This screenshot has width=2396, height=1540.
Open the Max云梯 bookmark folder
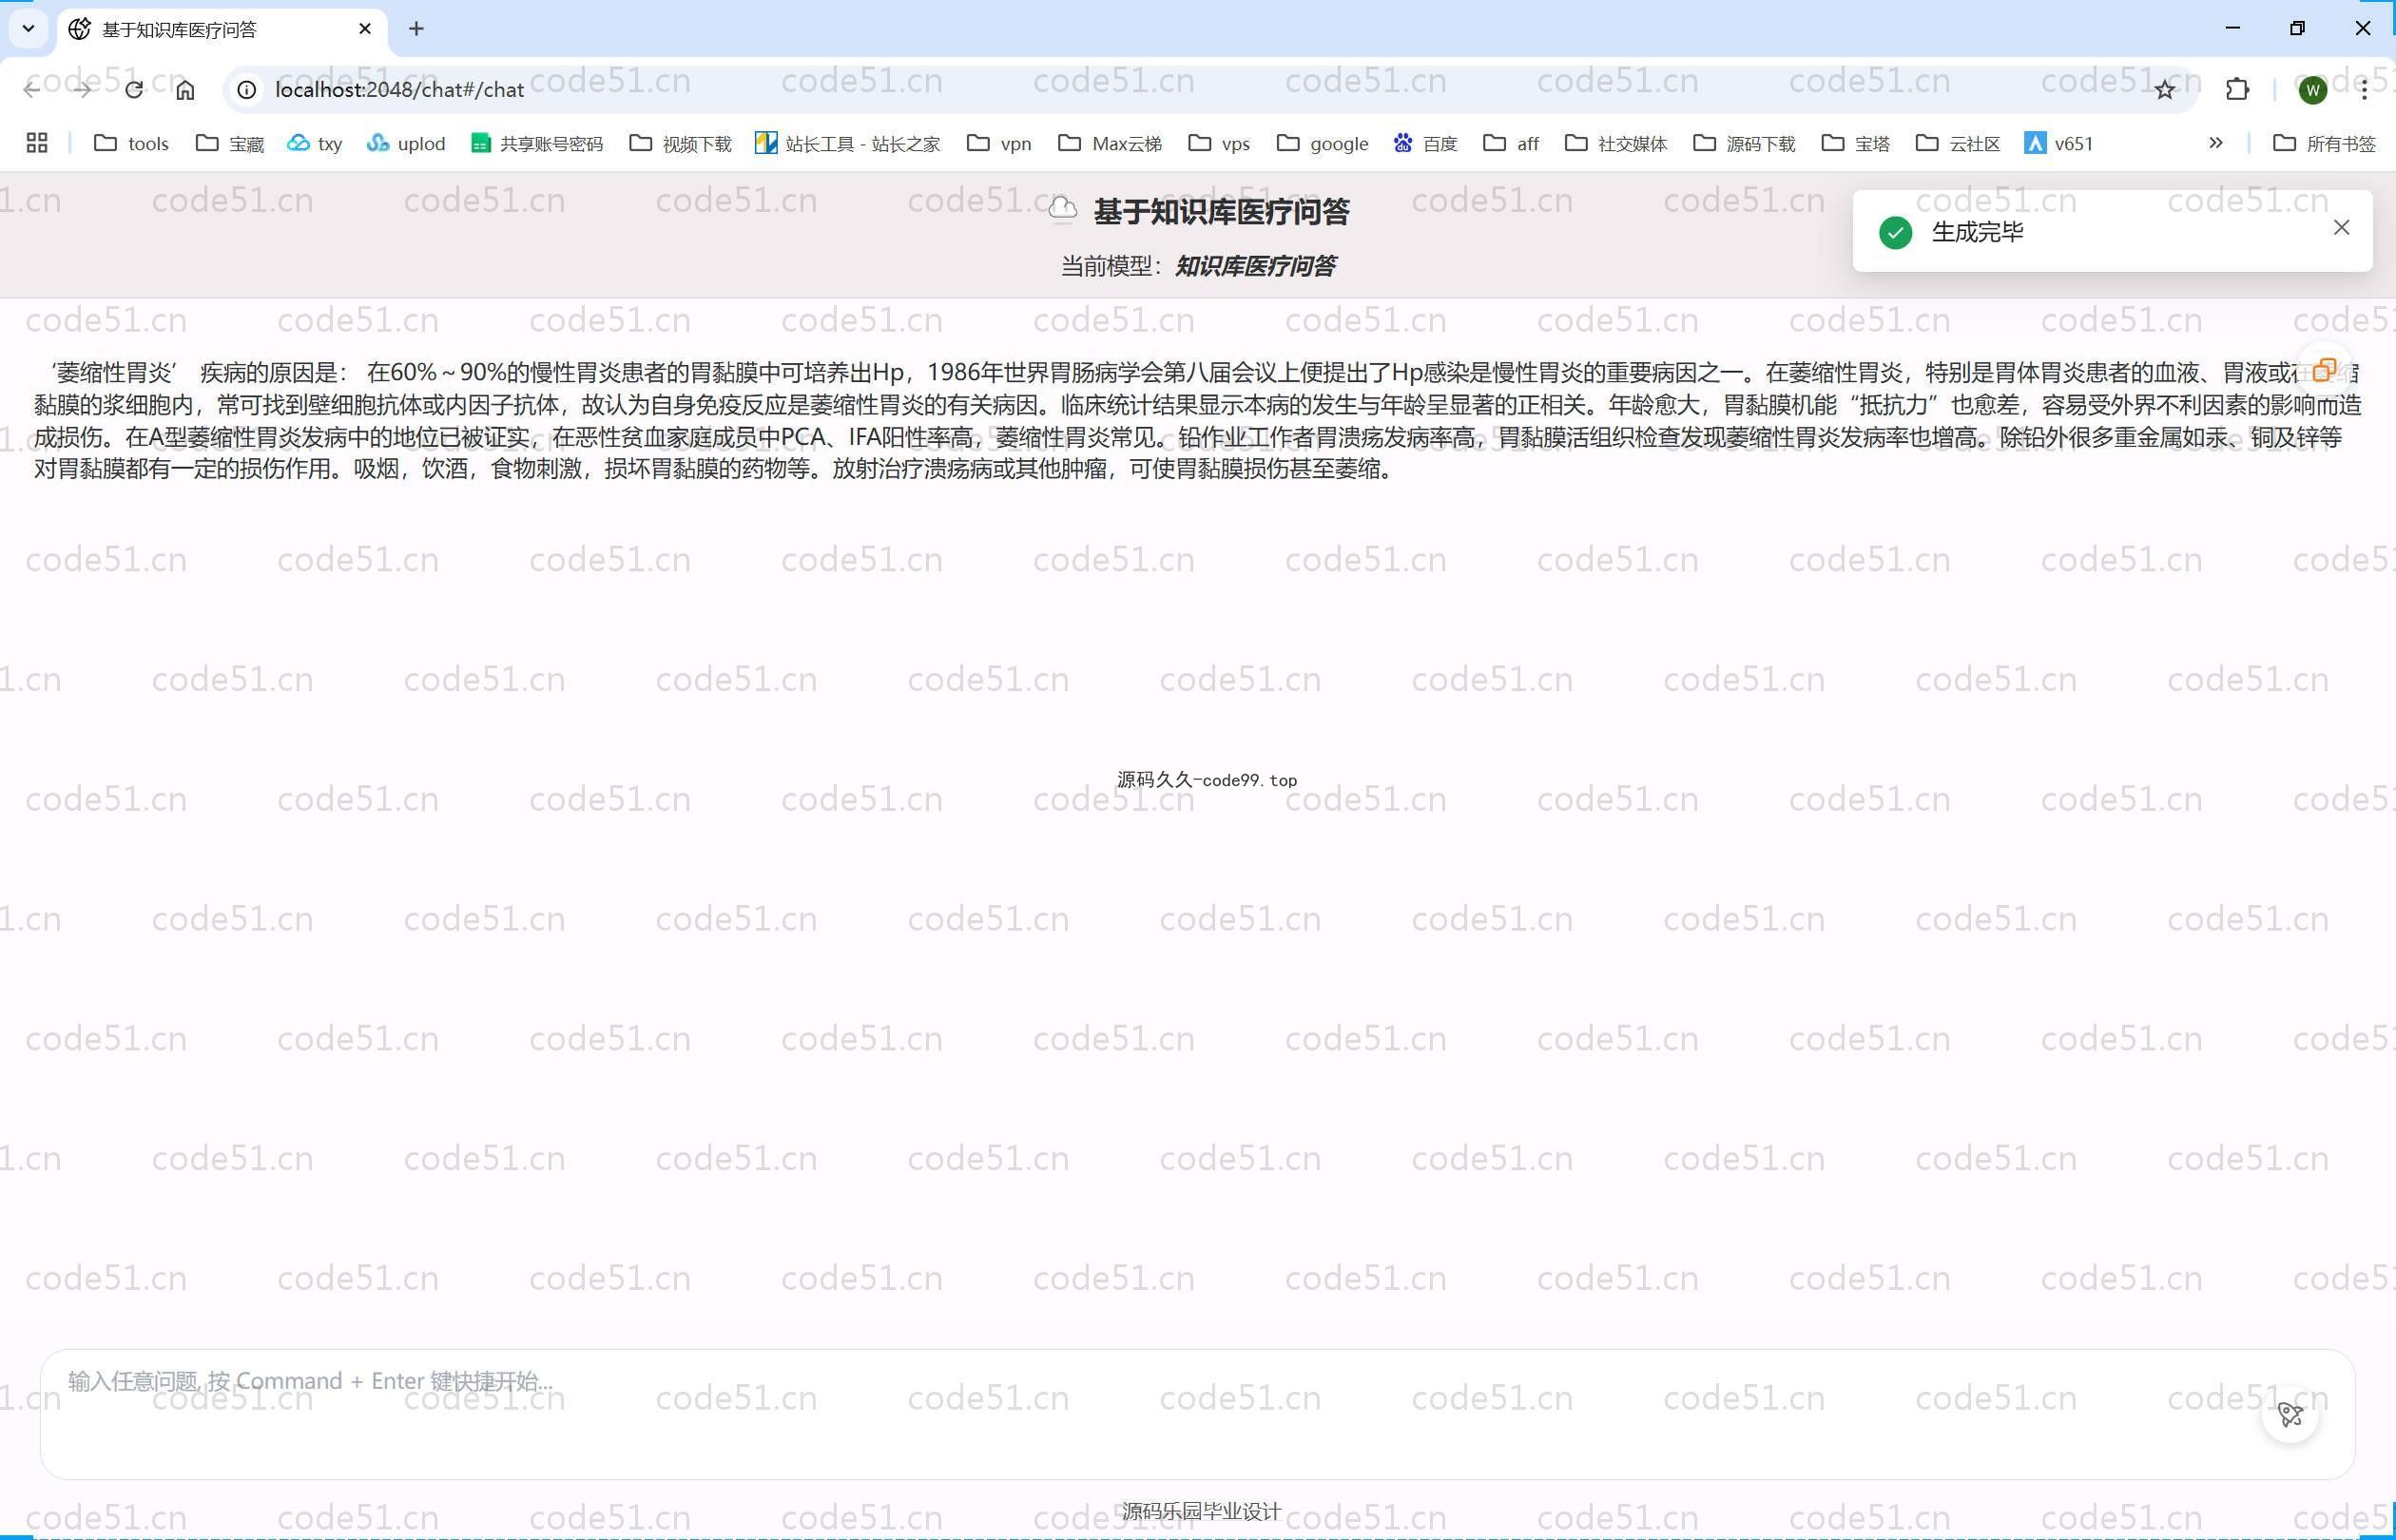[x=1110, y=143]
